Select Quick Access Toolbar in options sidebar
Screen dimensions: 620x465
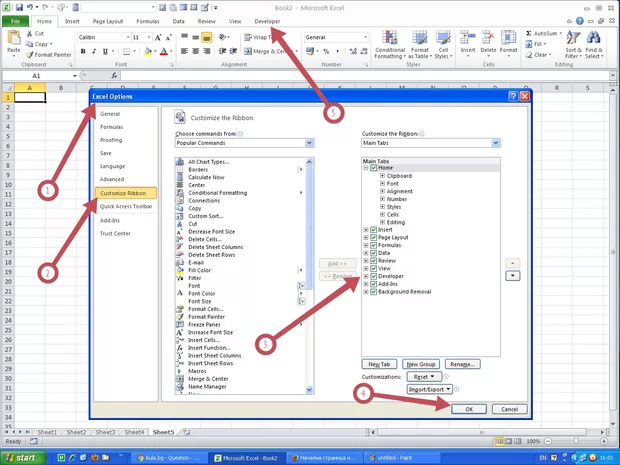point(126,206)
